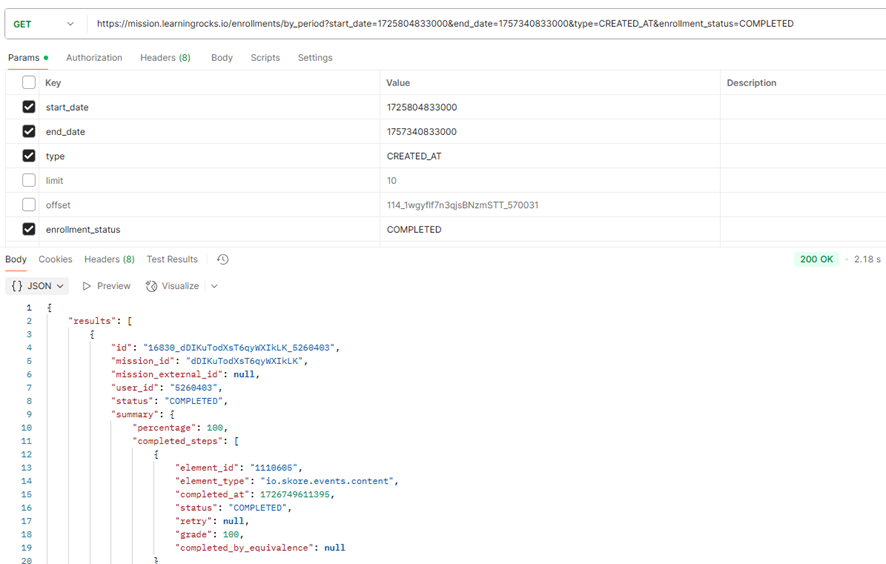Enable the offset parameter checkbox
Viewport: 886px width, 564px height.
[x=29, y=205]
